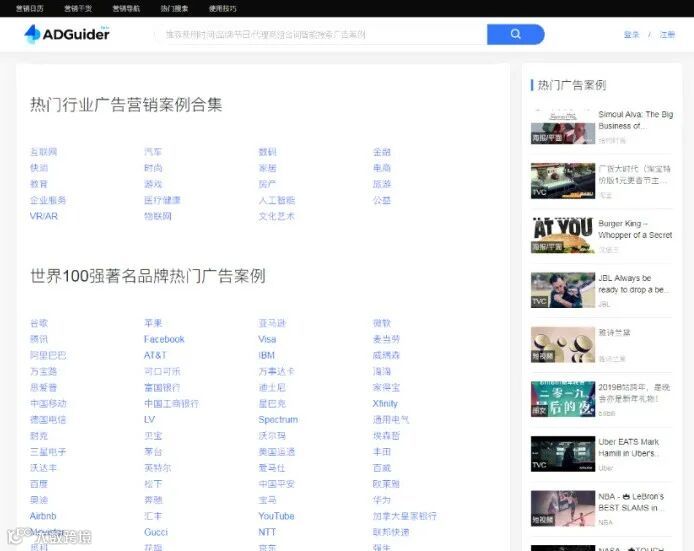This screenshot has width=694, height=551.
Task: Go to the 教育 industry cases
Action: tap(39, 184)
